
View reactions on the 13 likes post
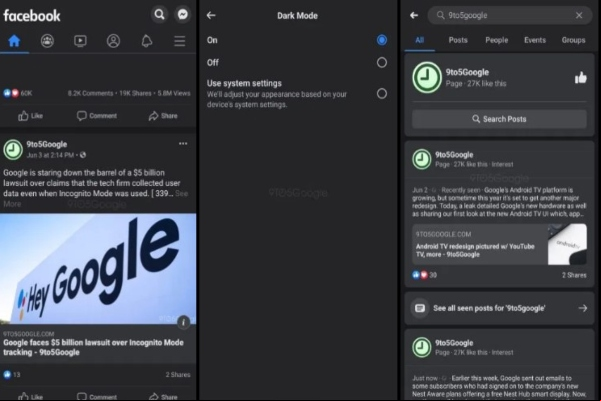click(x=11, y=375)
